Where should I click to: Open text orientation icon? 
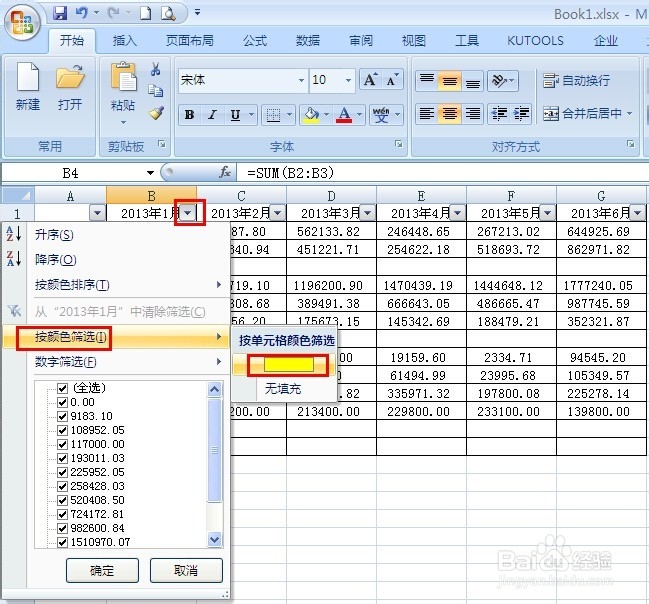(x=502, y=81)
